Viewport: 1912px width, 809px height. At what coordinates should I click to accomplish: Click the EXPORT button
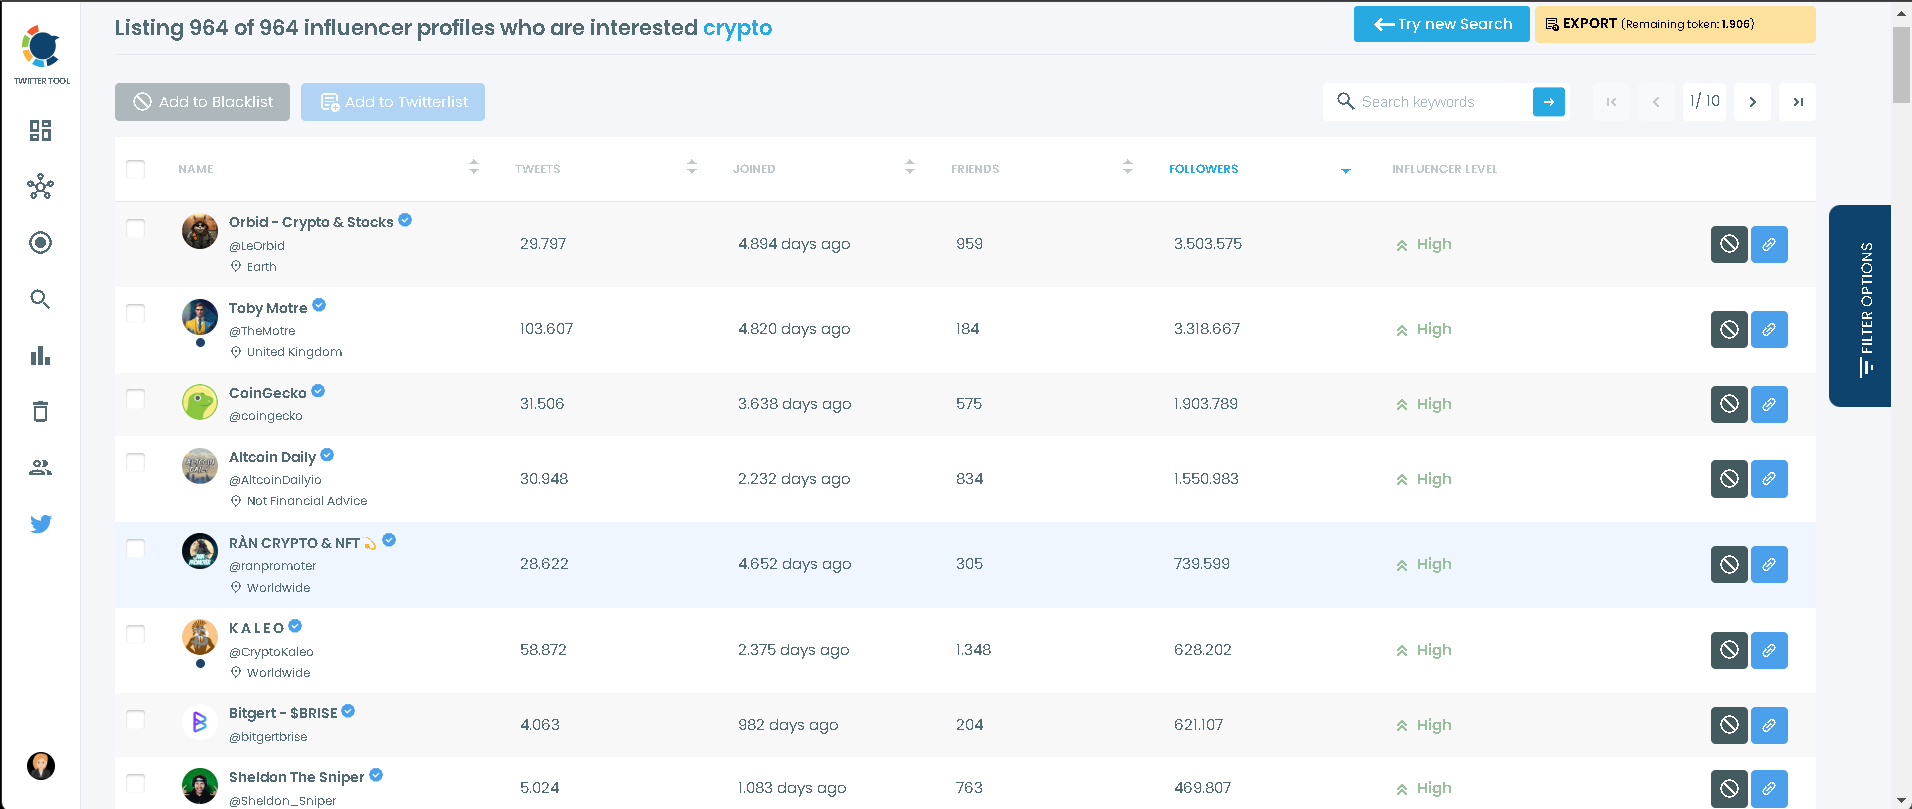click(1675, 24)
